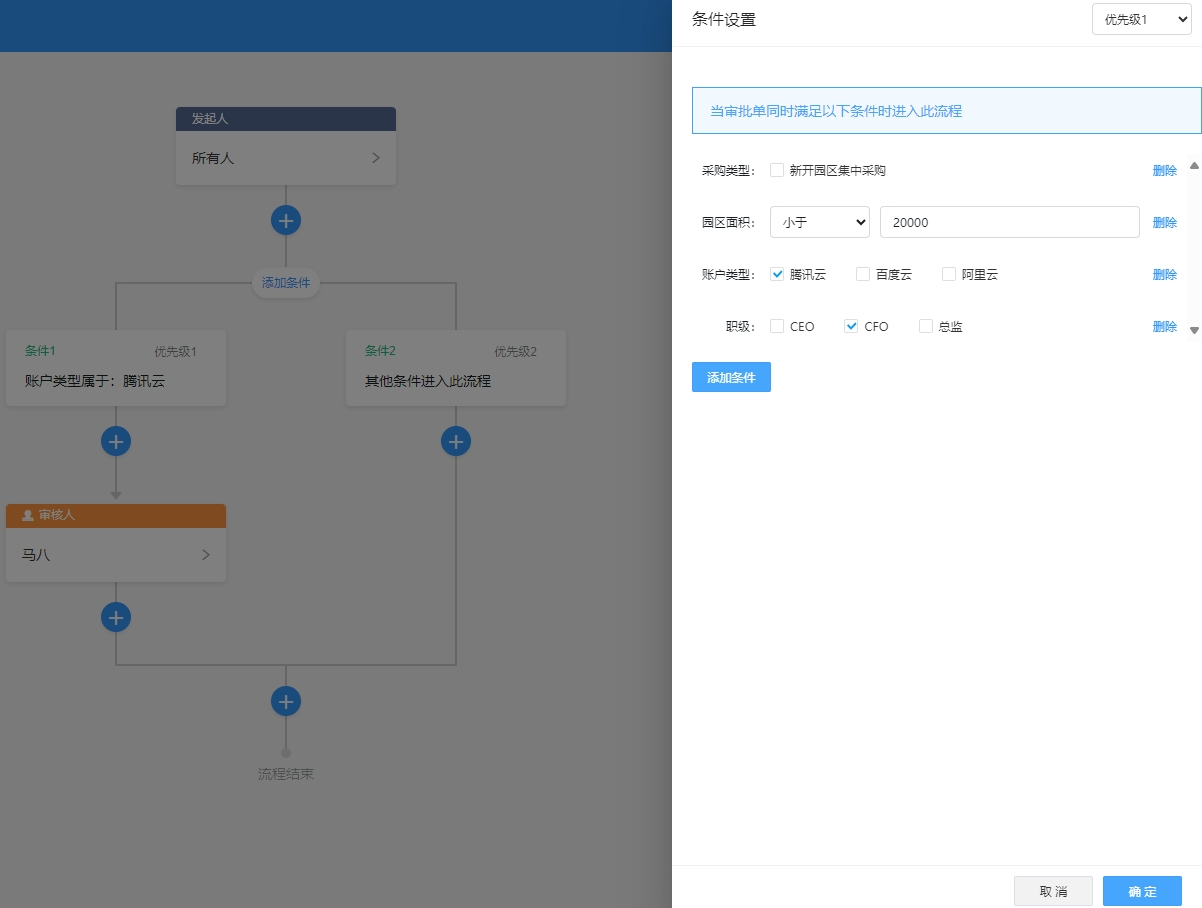Viewport: 1202px width, 908px height.
Task: Click the chevron arrow on 所有人 node
Action: (x=376, y=158)
